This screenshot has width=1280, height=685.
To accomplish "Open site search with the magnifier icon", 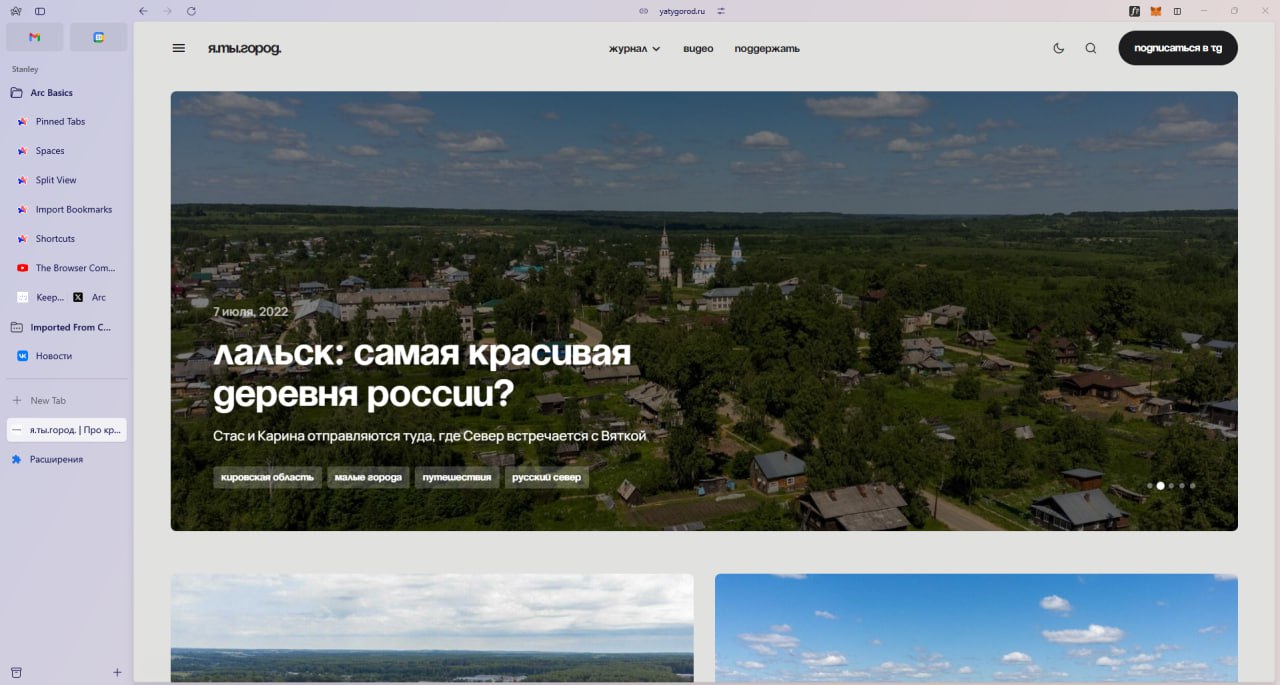I will pyautogui.click(x=1090, y=47).
